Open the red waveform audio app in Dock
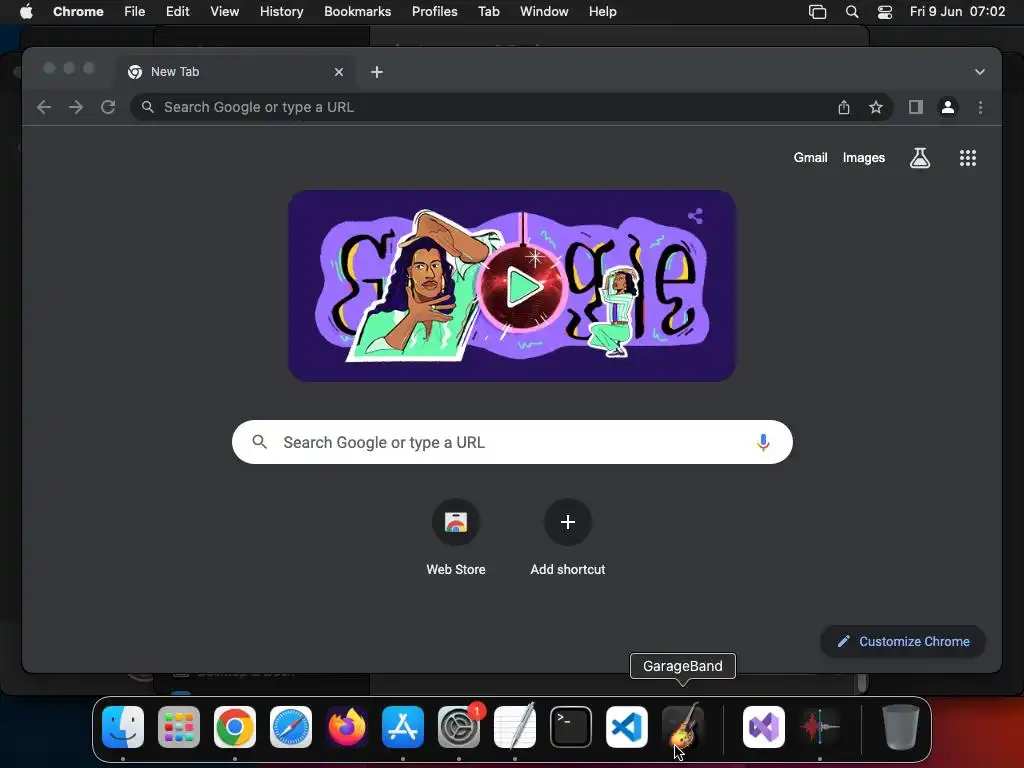The width and height of the screenshot is (1024, 768). 820,727
